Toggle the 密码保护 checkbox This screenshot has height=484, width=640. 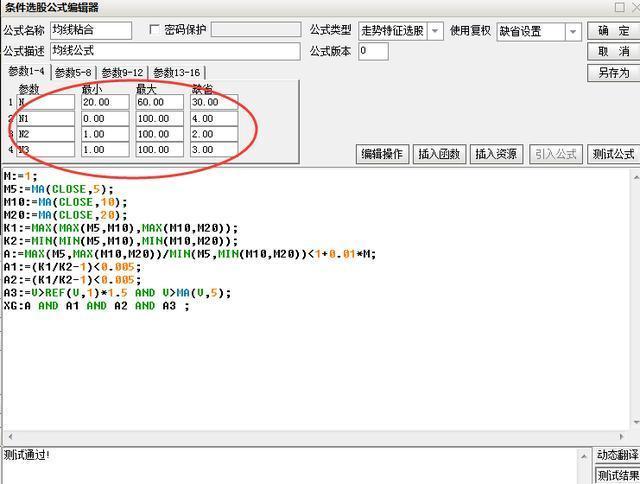(x=155, y=31)
